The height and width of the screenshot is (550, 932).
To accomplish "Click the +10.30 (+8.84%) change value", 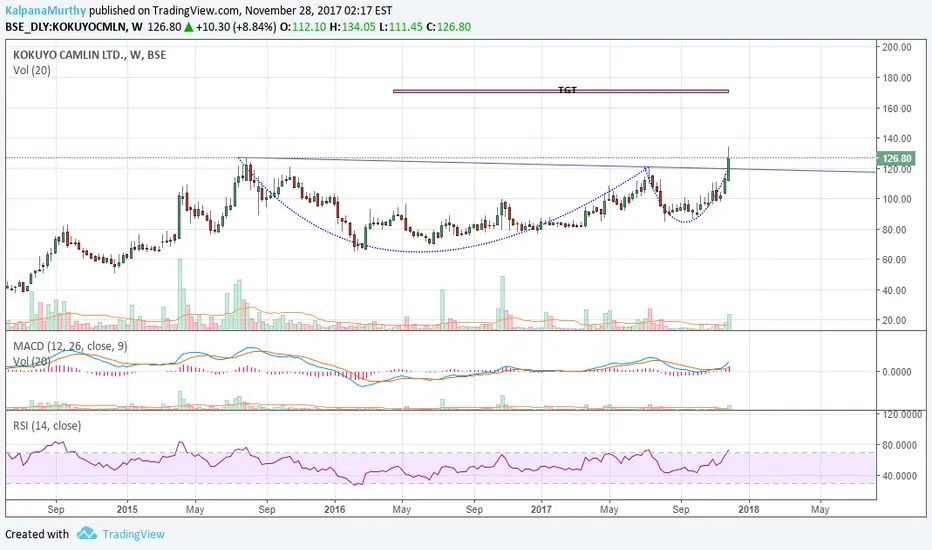I will tap(236, 27).
